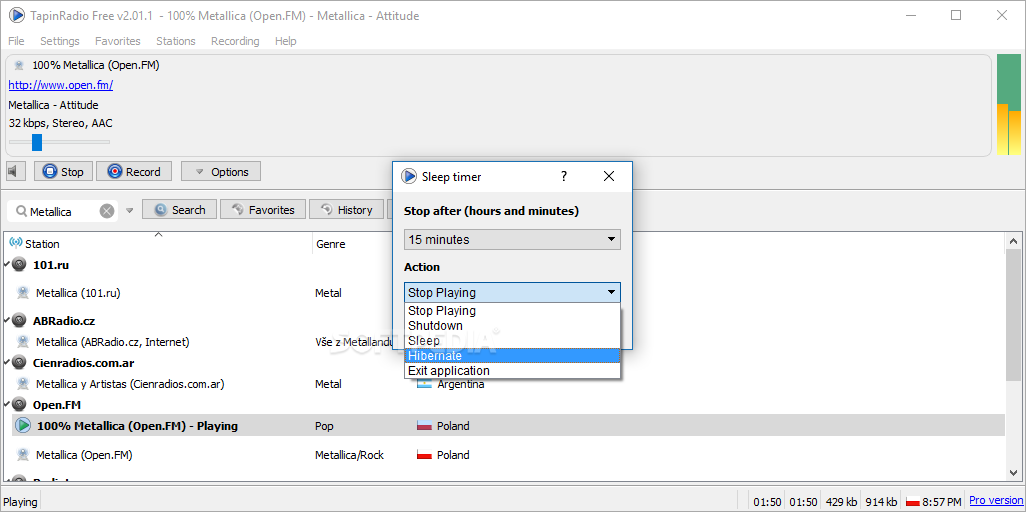Click antenna icon of Metallica (ABRadio.cz, Internet)
This screenshot has height=512, width=1026.
[x=23, y=342]
